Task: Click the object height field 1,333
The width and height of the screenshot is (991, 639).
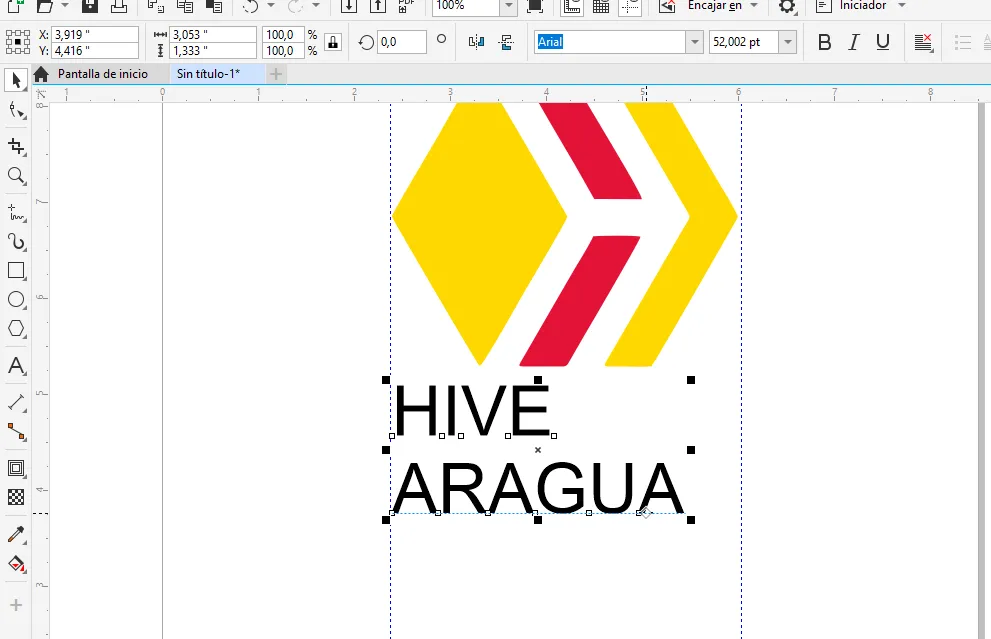Action: click(x=213, y=51)
